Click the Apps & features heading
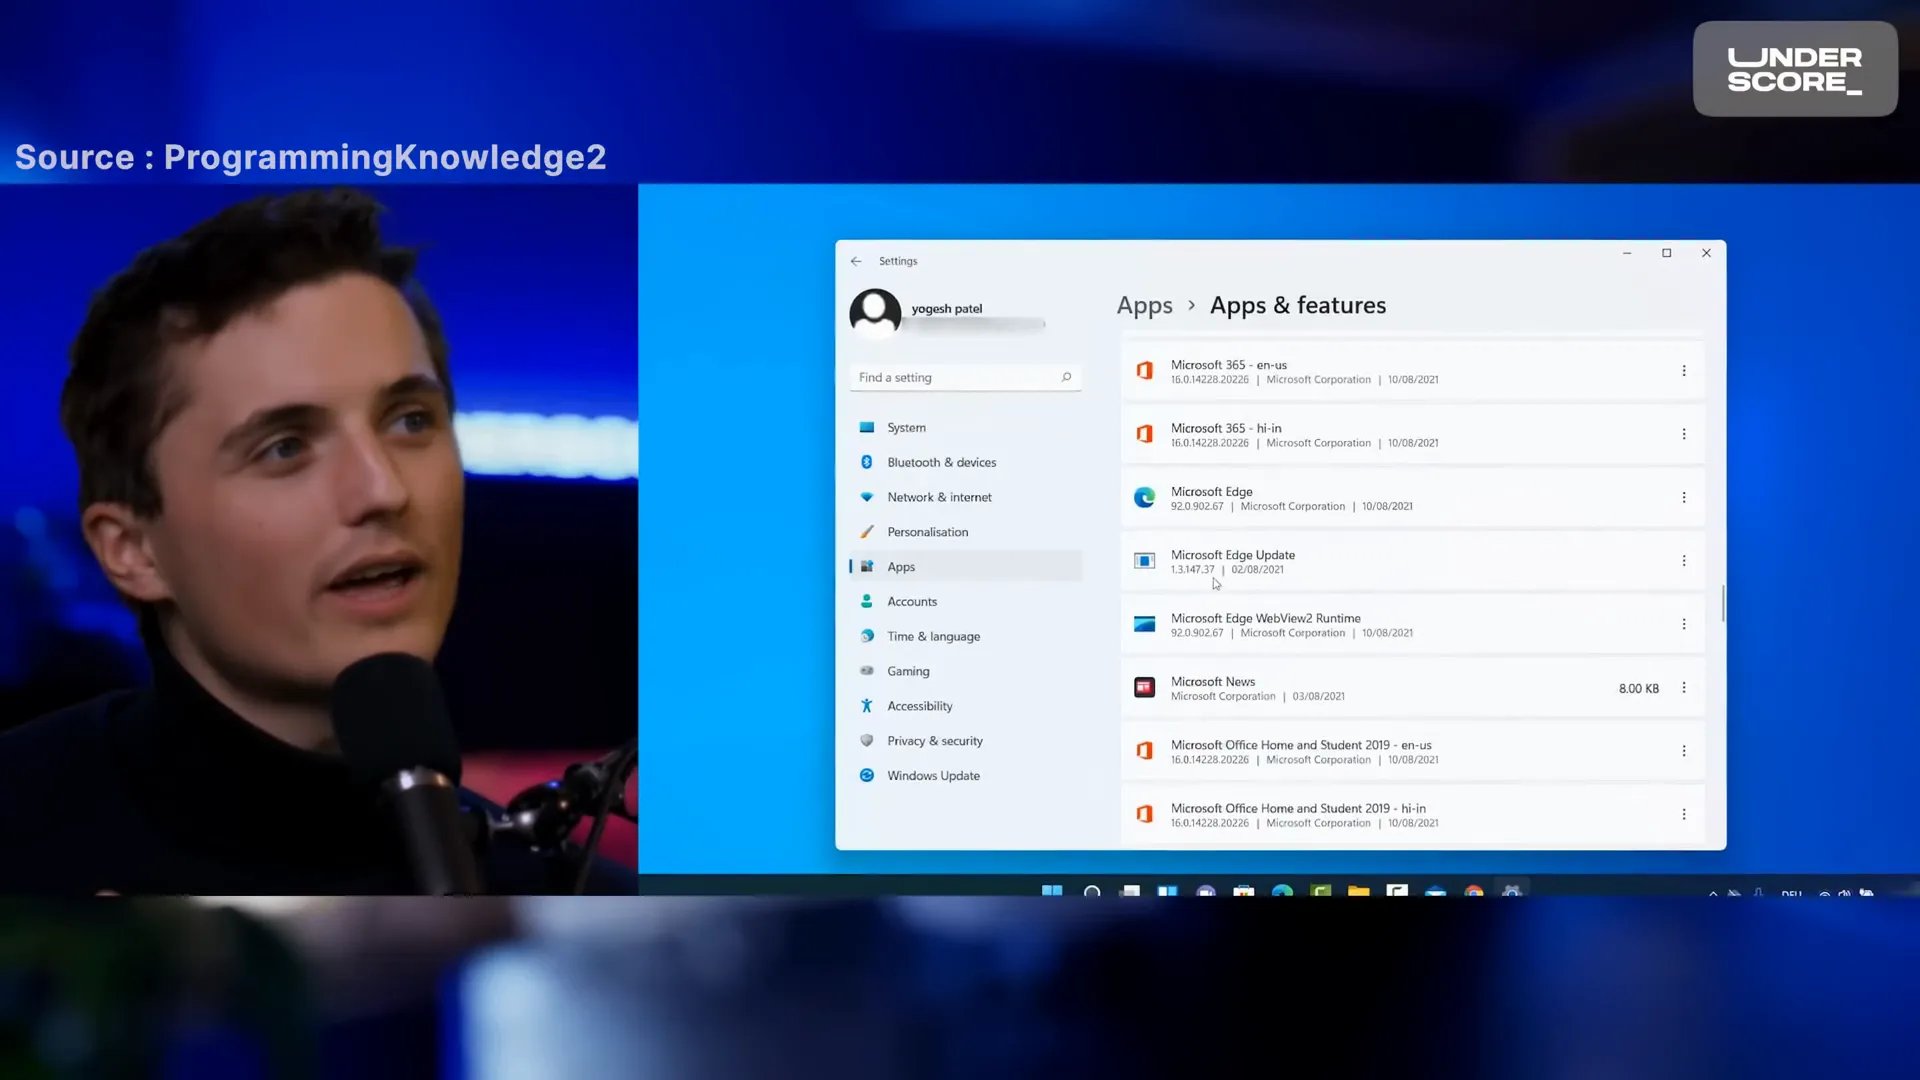The height and width of the screenshot is (1080, 1920). click(x=1298, y=306)
